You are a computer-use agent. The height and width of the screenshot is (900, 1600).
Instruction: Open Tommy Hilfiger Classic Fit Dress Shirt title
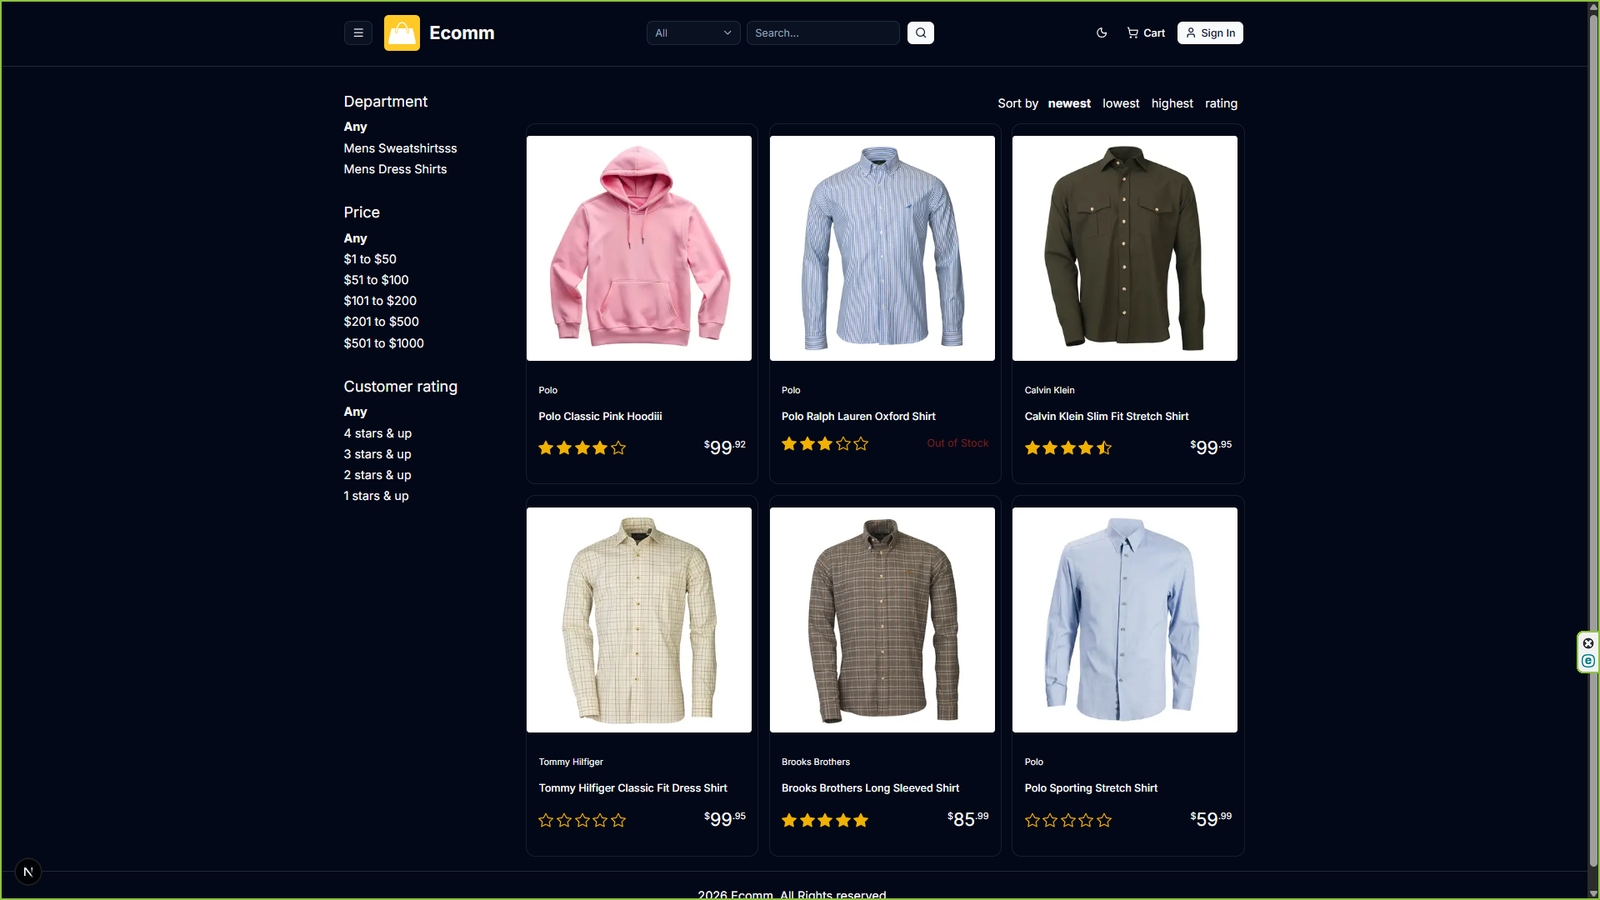tap(633, 788)
